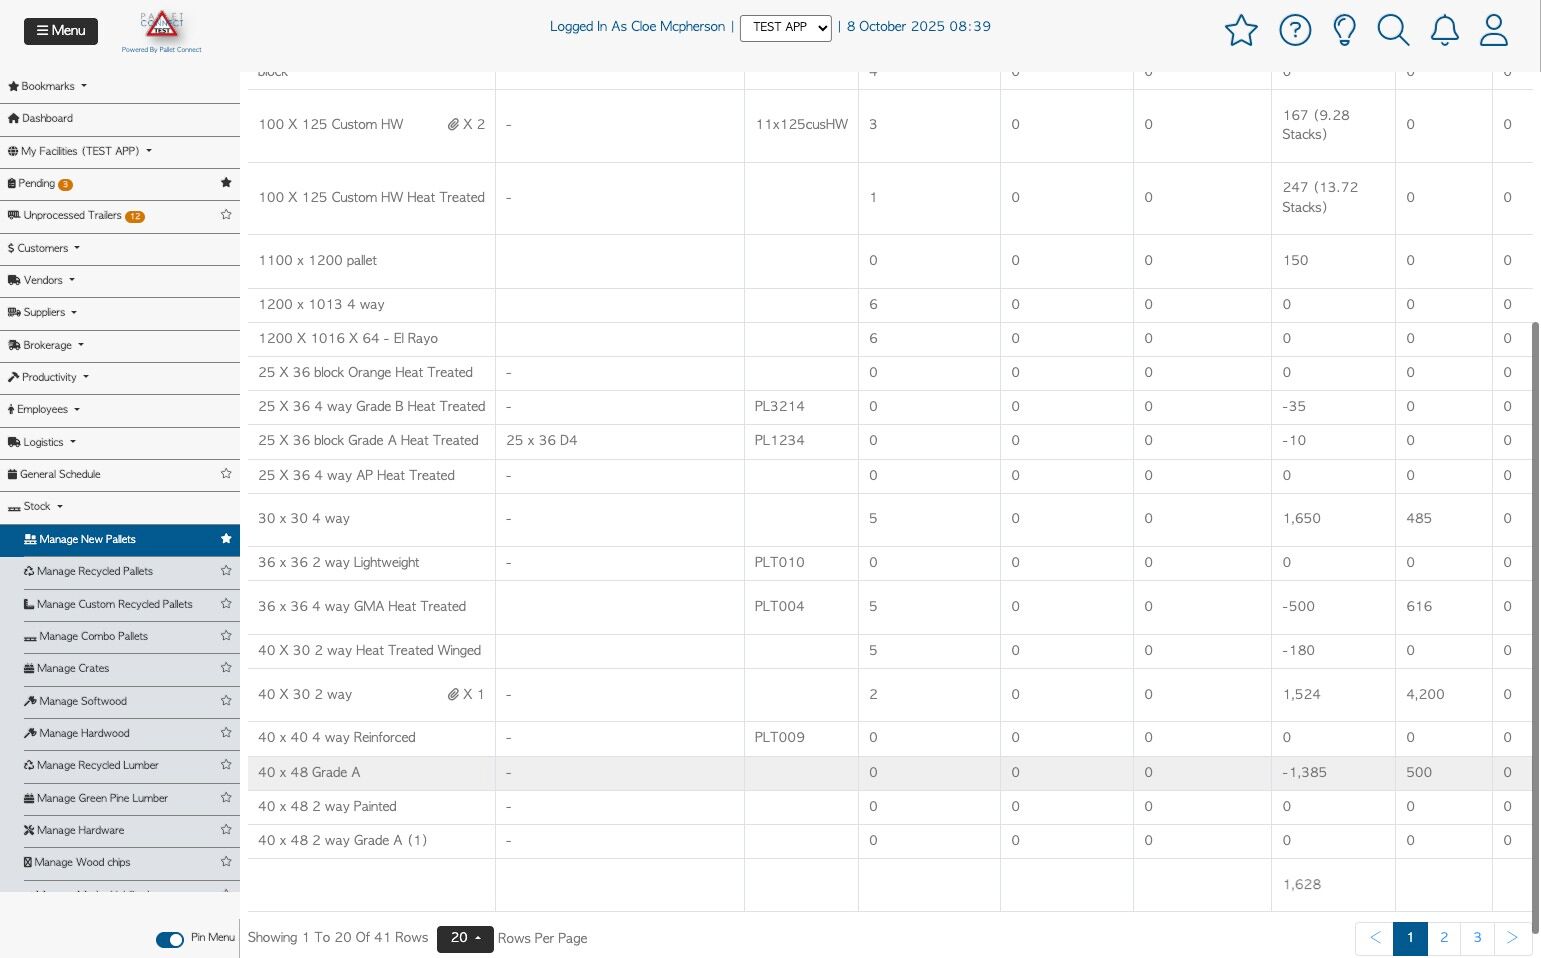Expand My Facilities (TEST APP) menu
This screenshot has height=958, width=1541.
pos(80,151)
